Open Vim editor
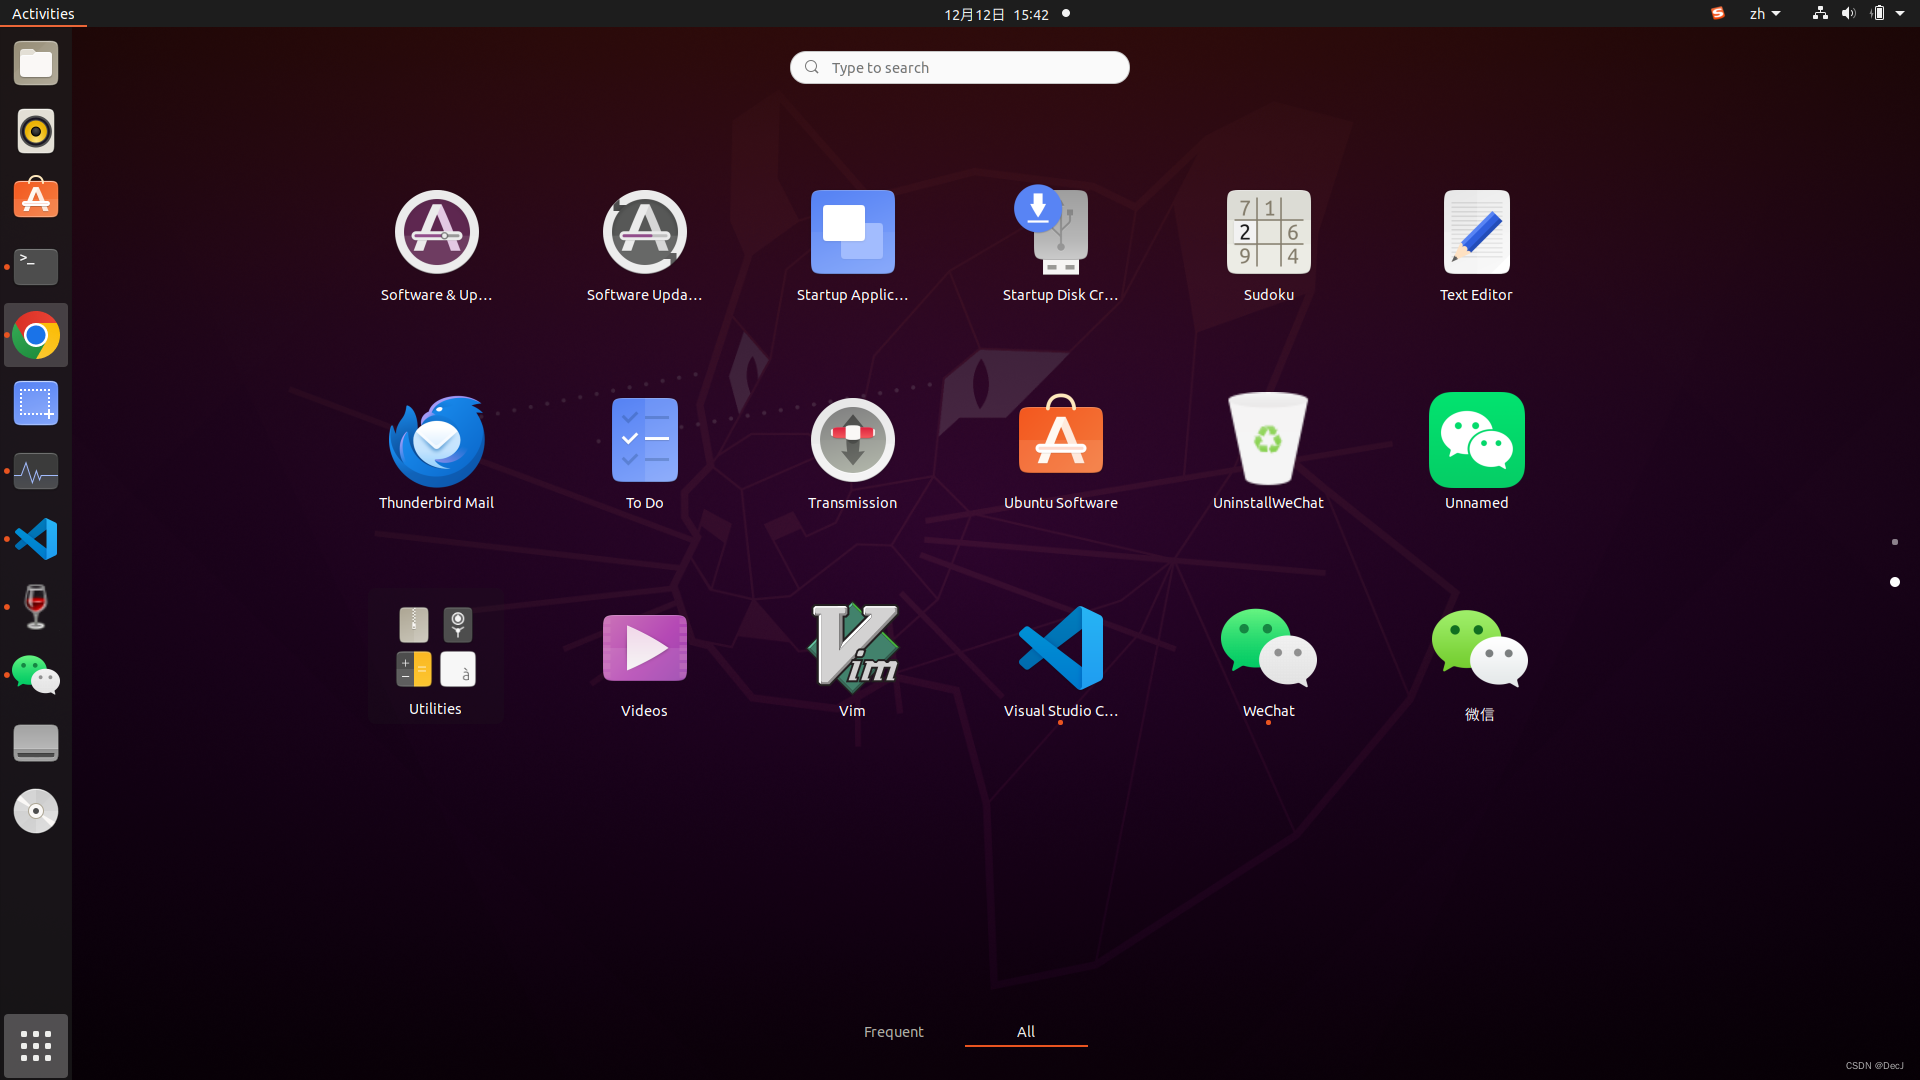 (852, 661)
